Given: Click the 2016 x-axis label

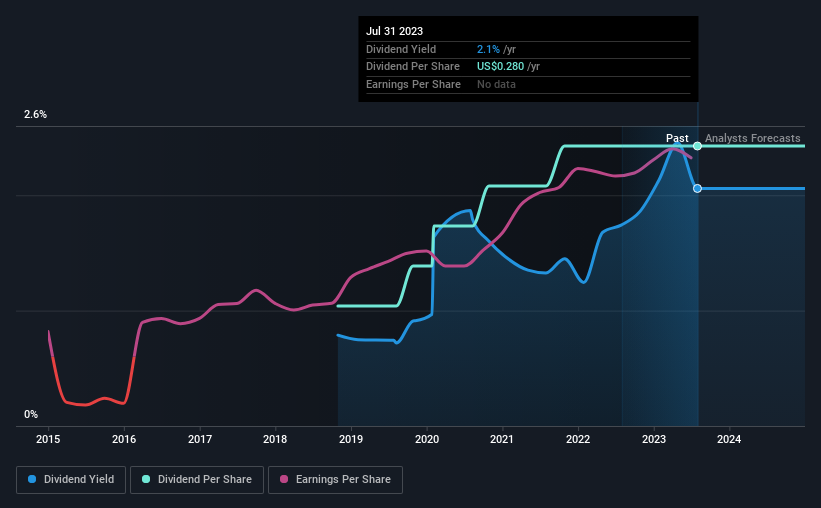Looking at the screenshot, I should tap(124, 439).
